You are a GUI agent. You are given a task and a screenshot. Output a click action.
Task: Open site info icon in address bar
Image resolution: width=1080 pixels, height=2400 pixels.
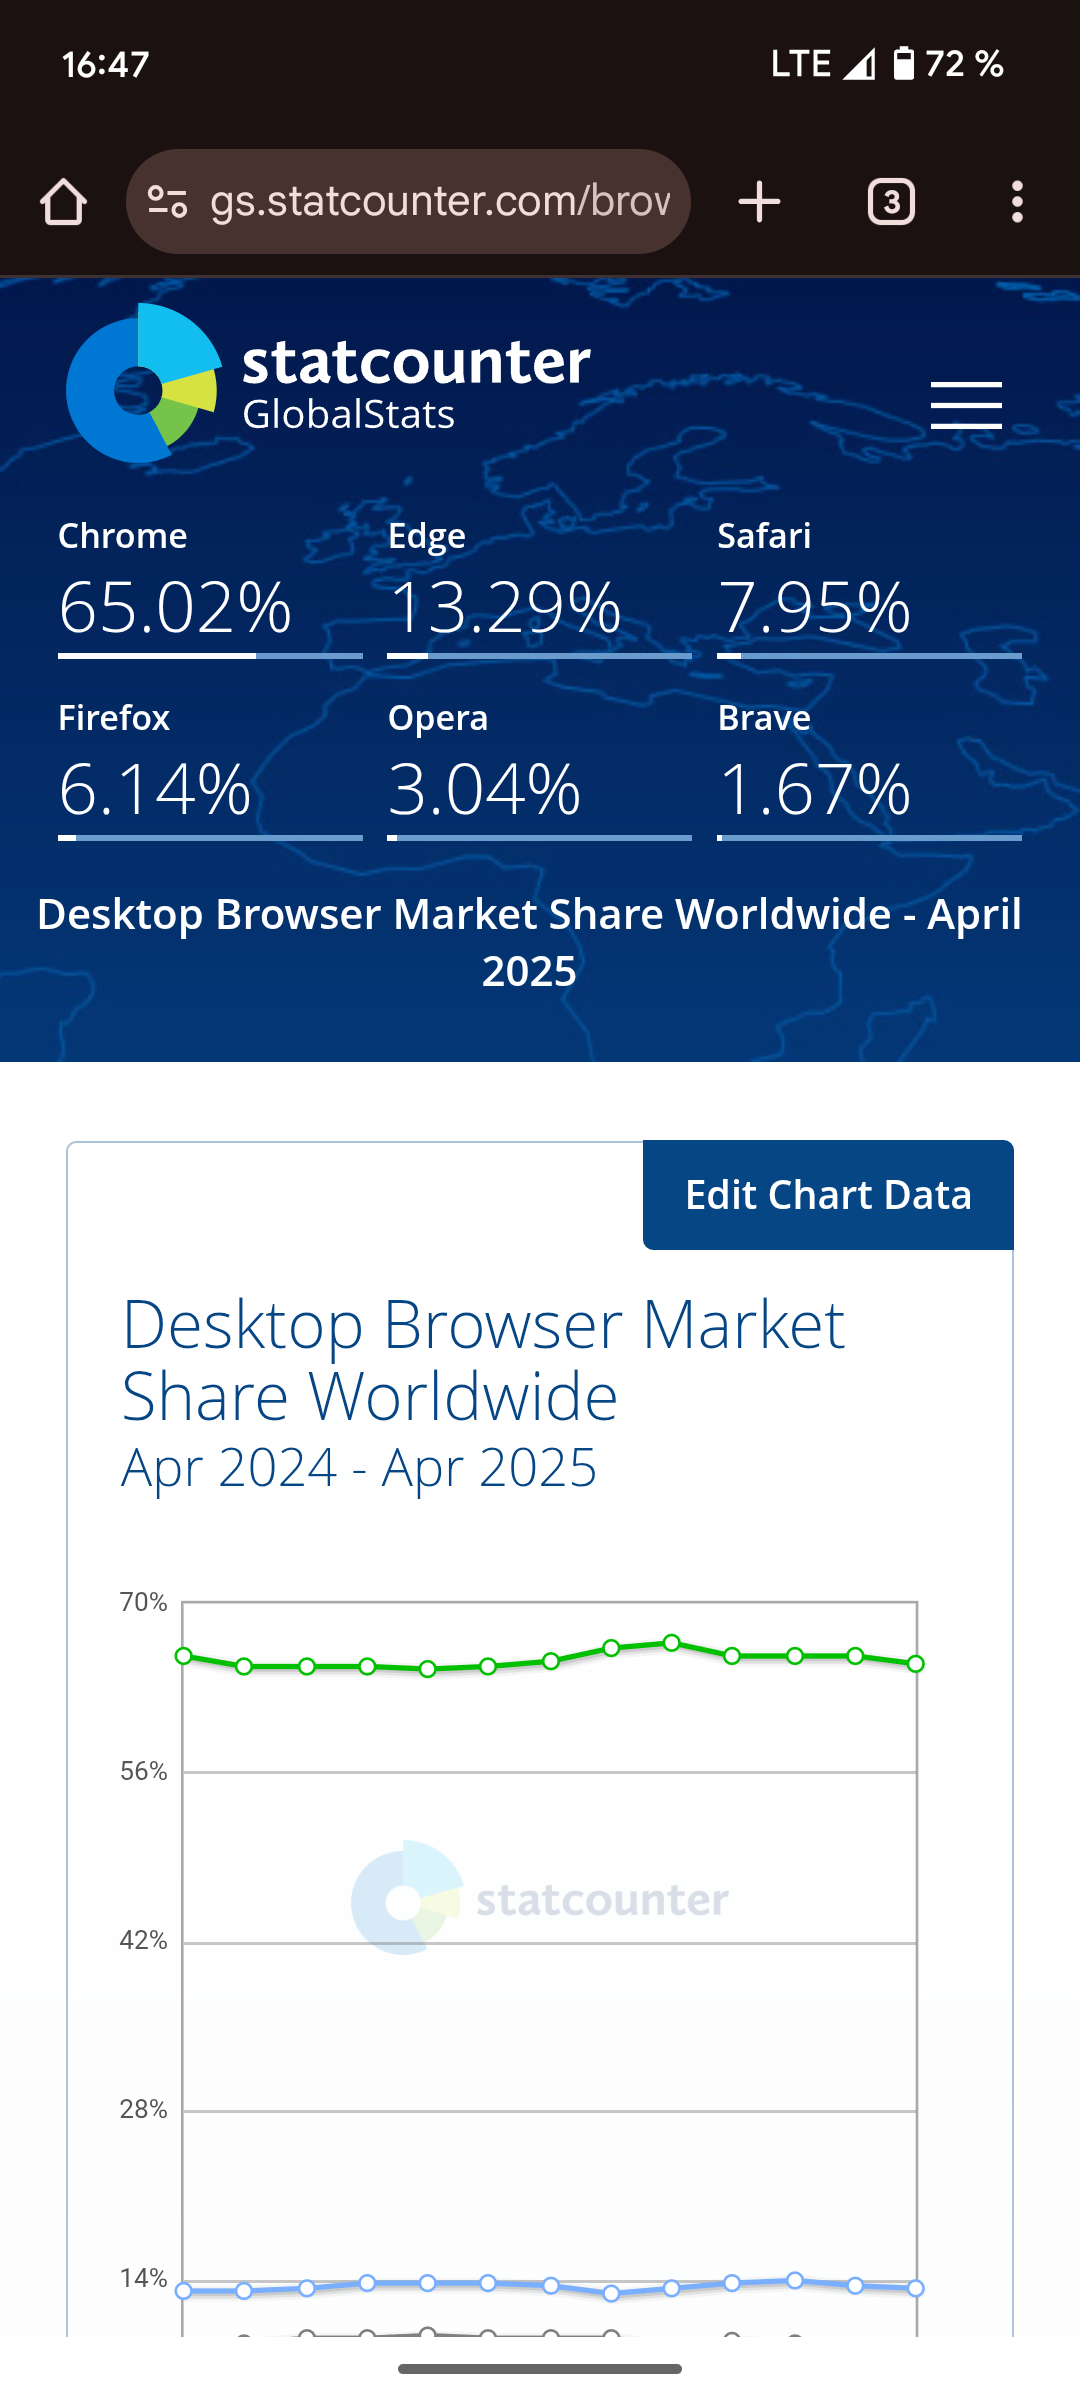point(167,202)
